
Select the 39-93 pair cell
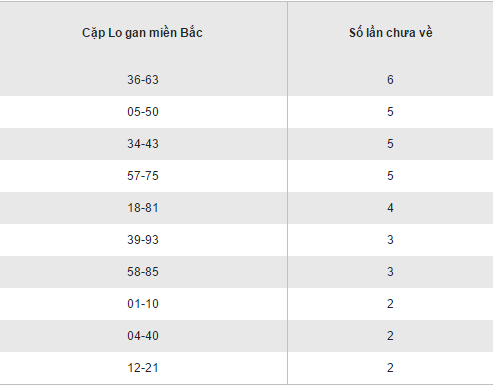click(143, 240)
